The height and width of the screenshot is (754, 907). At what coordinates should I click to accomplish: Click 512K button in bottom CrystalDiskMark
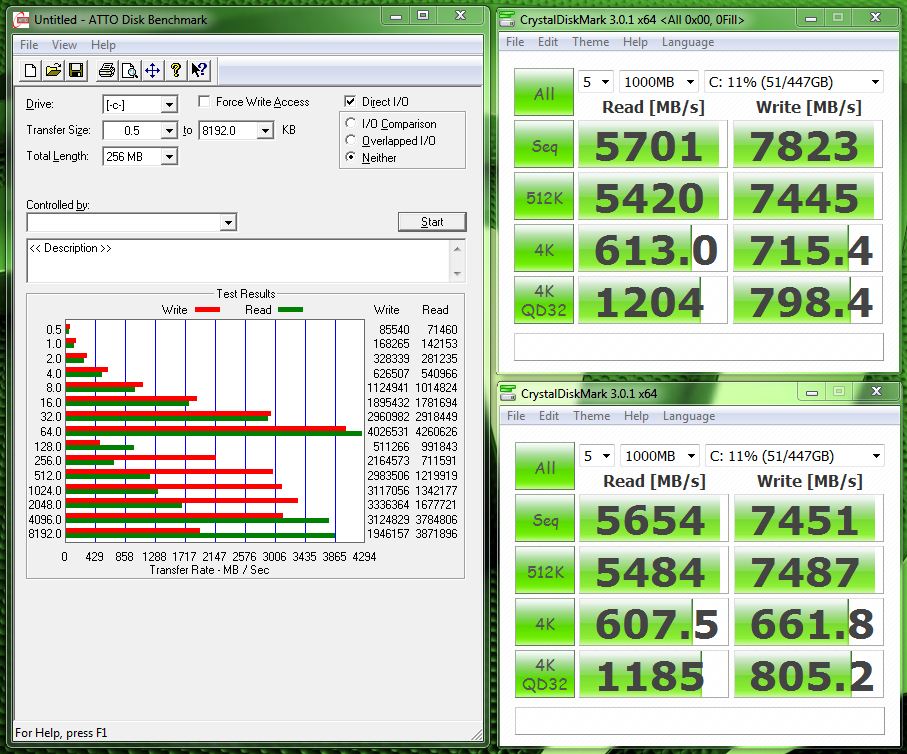(545, 570)
